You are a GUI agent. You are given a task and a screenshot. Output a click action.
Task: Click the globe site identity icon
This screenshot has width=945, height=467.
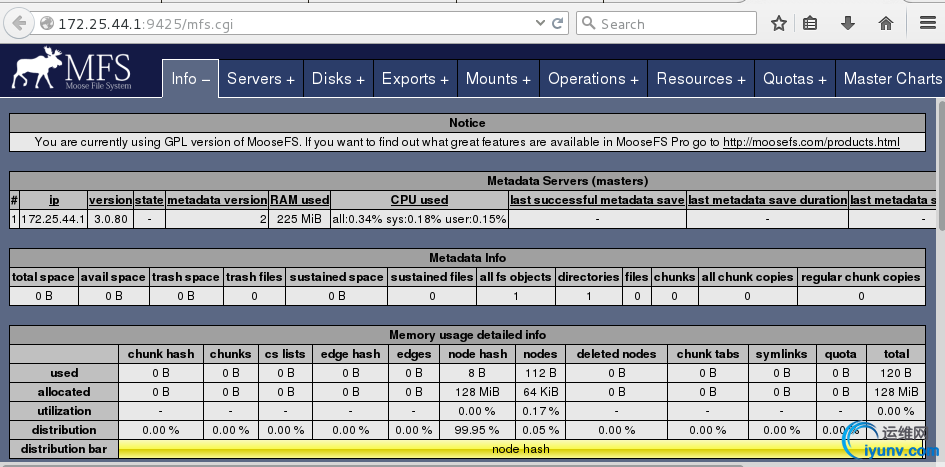pyautogui.click(x=46, y=24)
